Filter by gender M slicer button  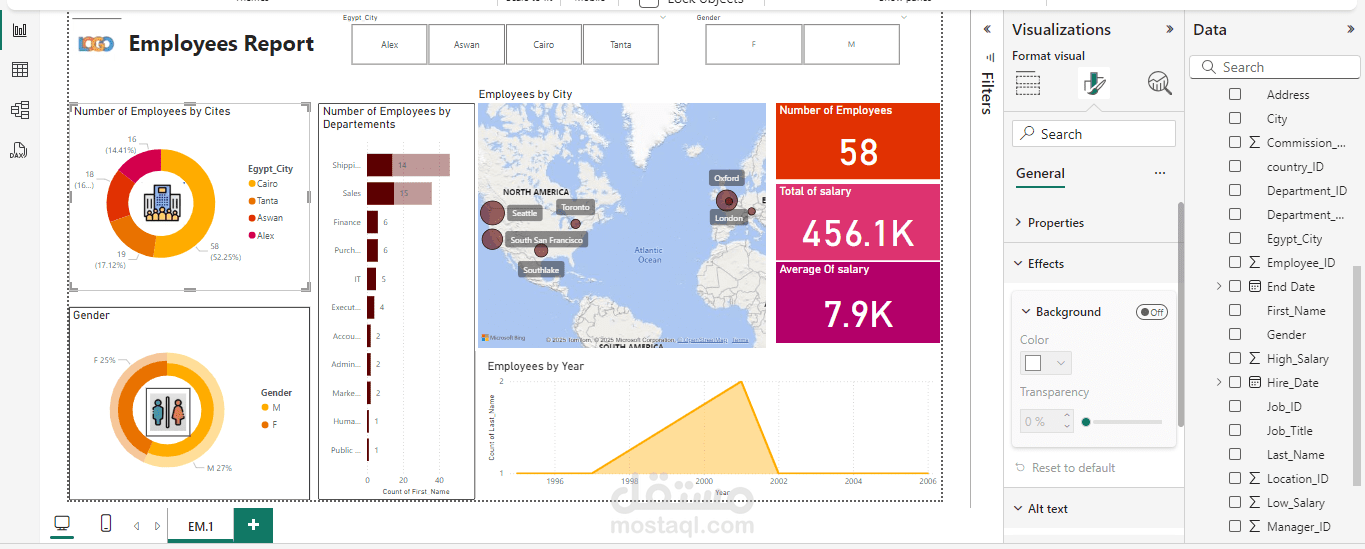point(851,45)
